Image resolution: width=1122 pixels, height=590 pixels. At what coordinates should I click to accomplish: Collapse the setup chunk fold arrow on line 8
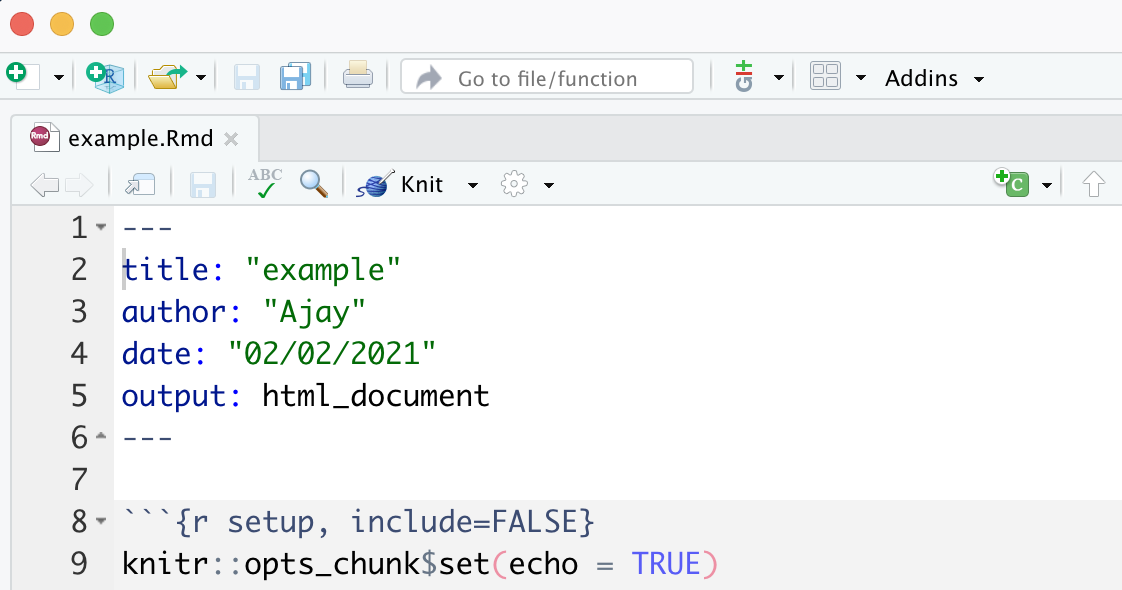pyautogui.click(x=101, y=521)
